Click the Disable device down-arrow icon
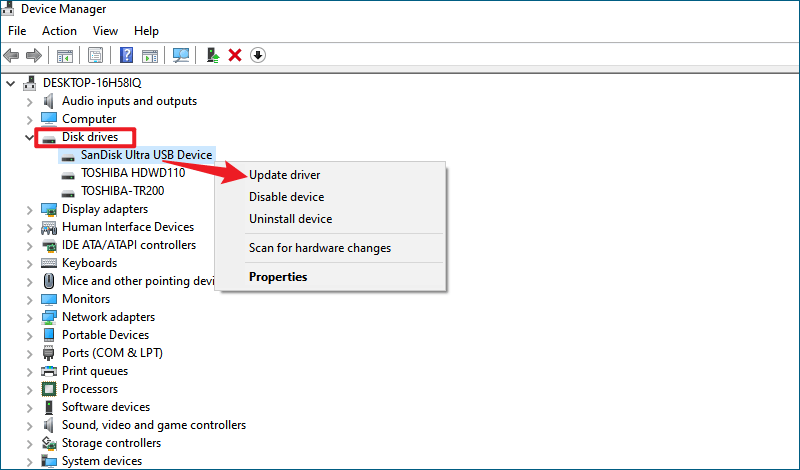 tap(258, 55)
